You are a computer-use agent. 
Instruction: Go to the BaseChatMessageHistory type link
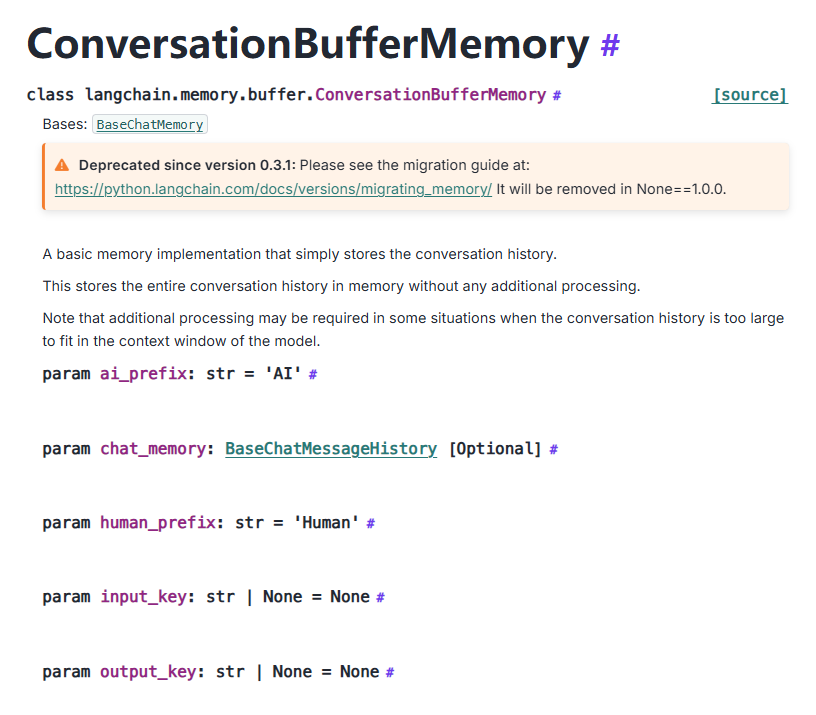[331, 449]
